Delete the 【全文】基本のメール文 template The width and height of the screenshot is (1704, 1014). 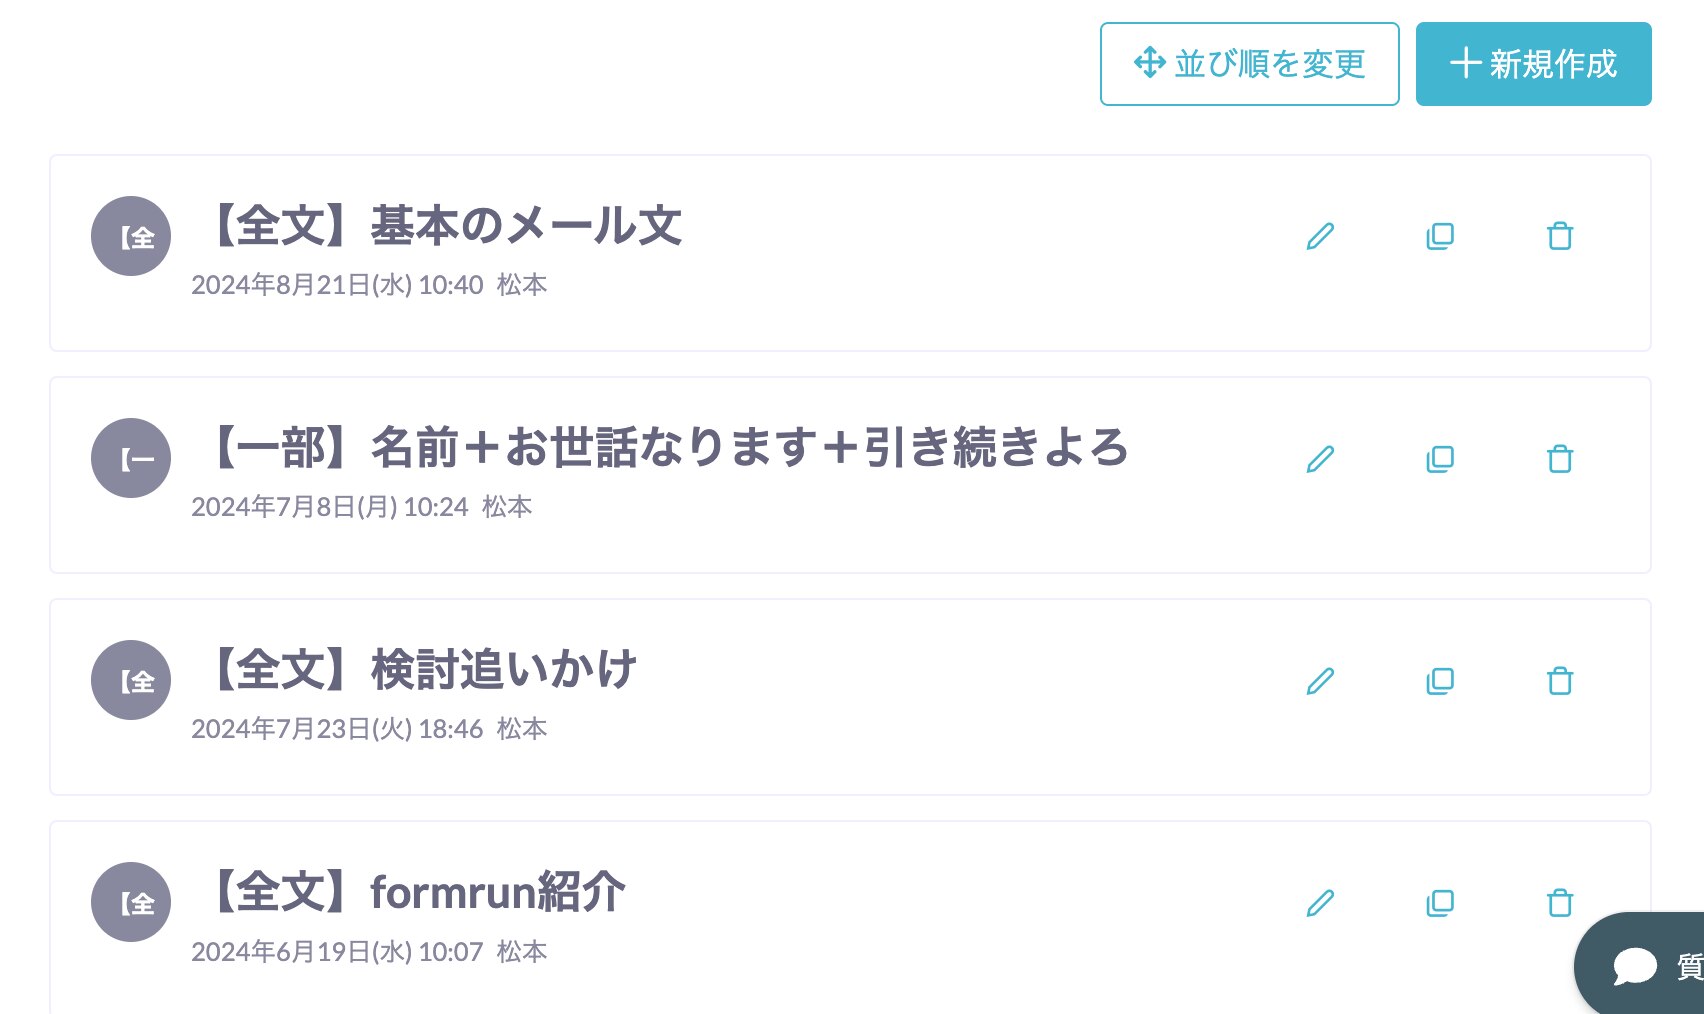[x=1560, y=237]
